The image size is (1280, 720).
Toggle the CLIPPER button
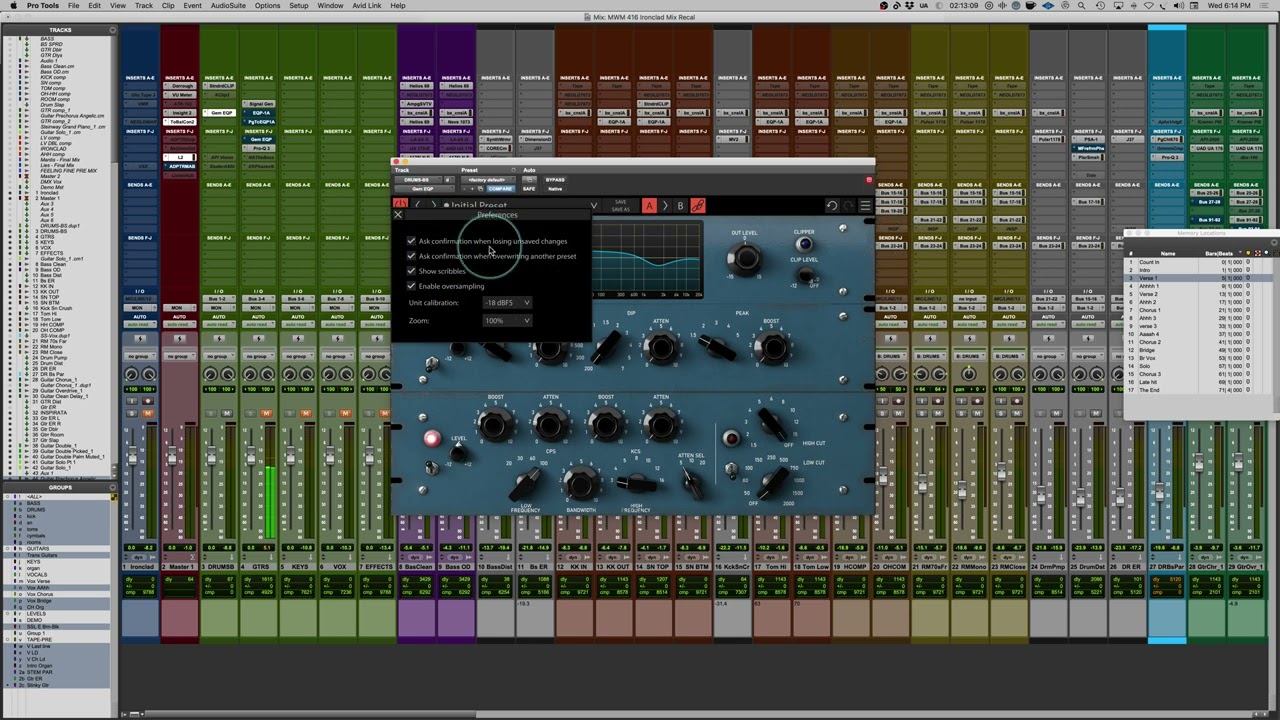point(804,243)
